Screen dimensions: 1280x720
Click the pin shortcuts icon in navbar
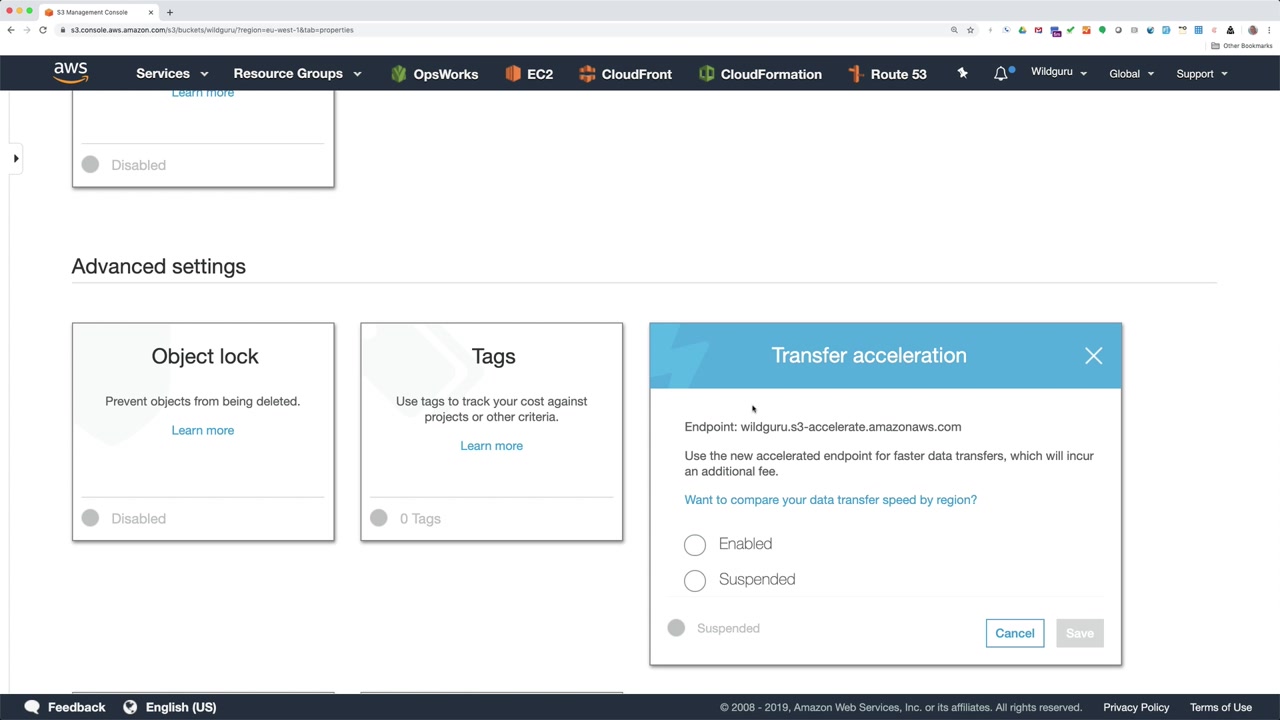[x=962, y=73]
